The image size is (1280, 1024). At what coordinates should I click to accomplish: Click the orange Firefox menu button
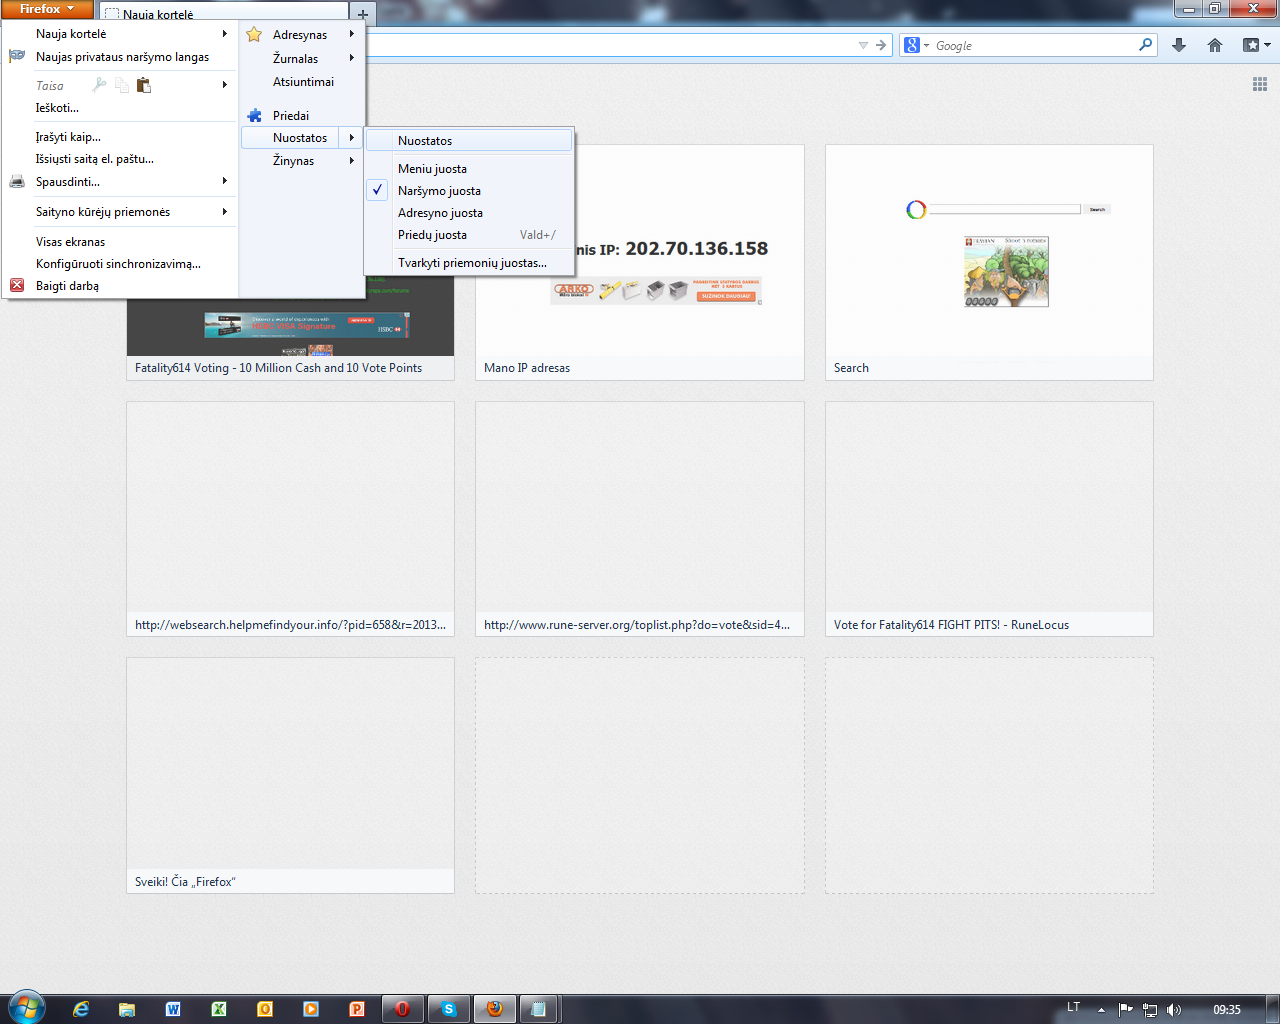(x=47, y=9)
